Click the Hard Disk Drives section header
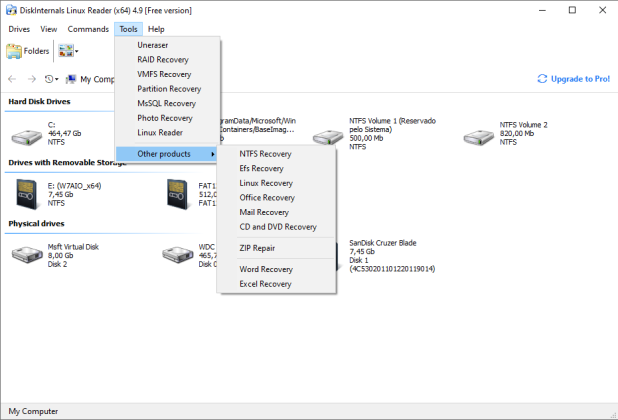 coord(39,101)
